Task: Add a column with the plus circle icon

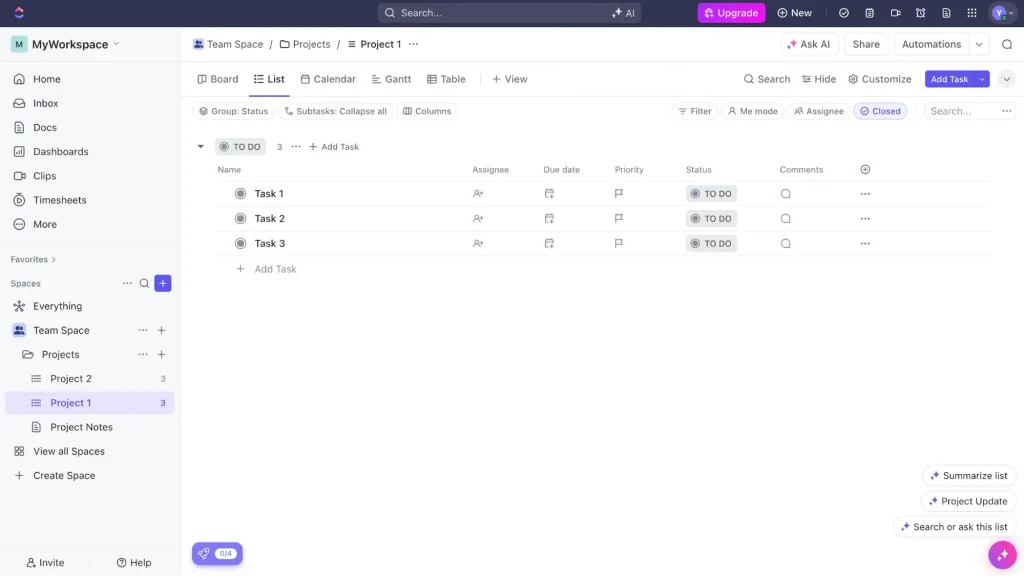Action: [865, 170]
